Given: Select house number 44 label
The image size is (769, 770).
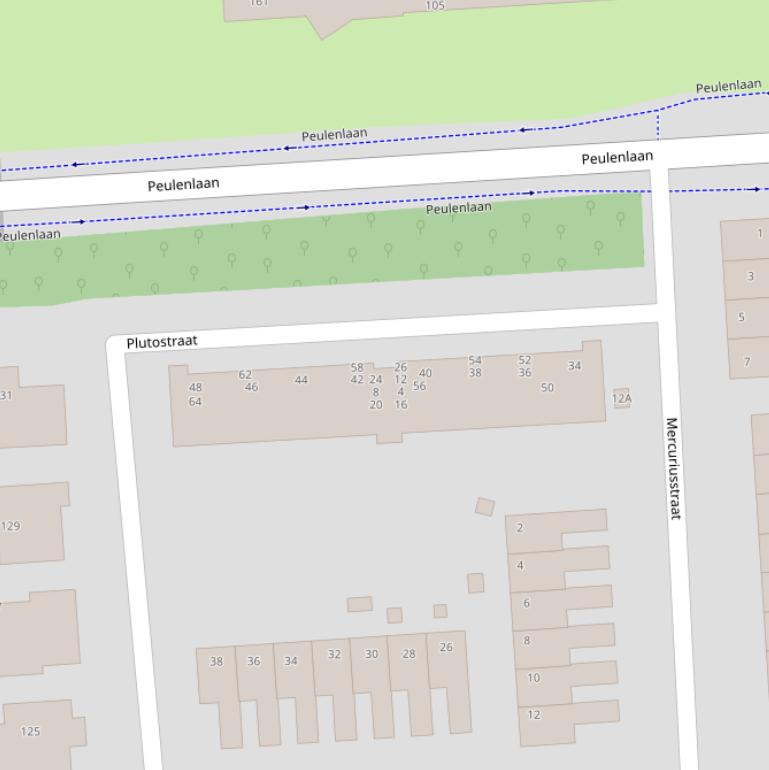Looking at the screenshot, I should click(301, 380).
